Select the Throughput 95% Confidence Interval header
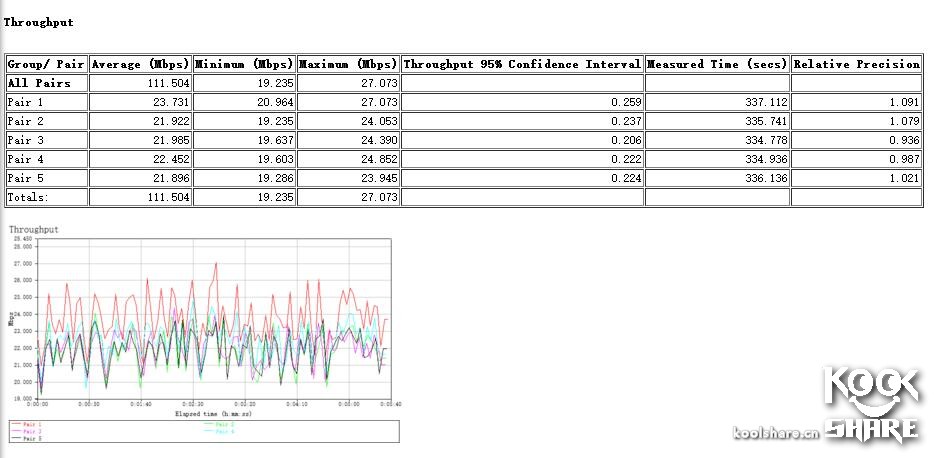This screenshot has width=935, height=458. pyautogui.click(x=522, y=64)
